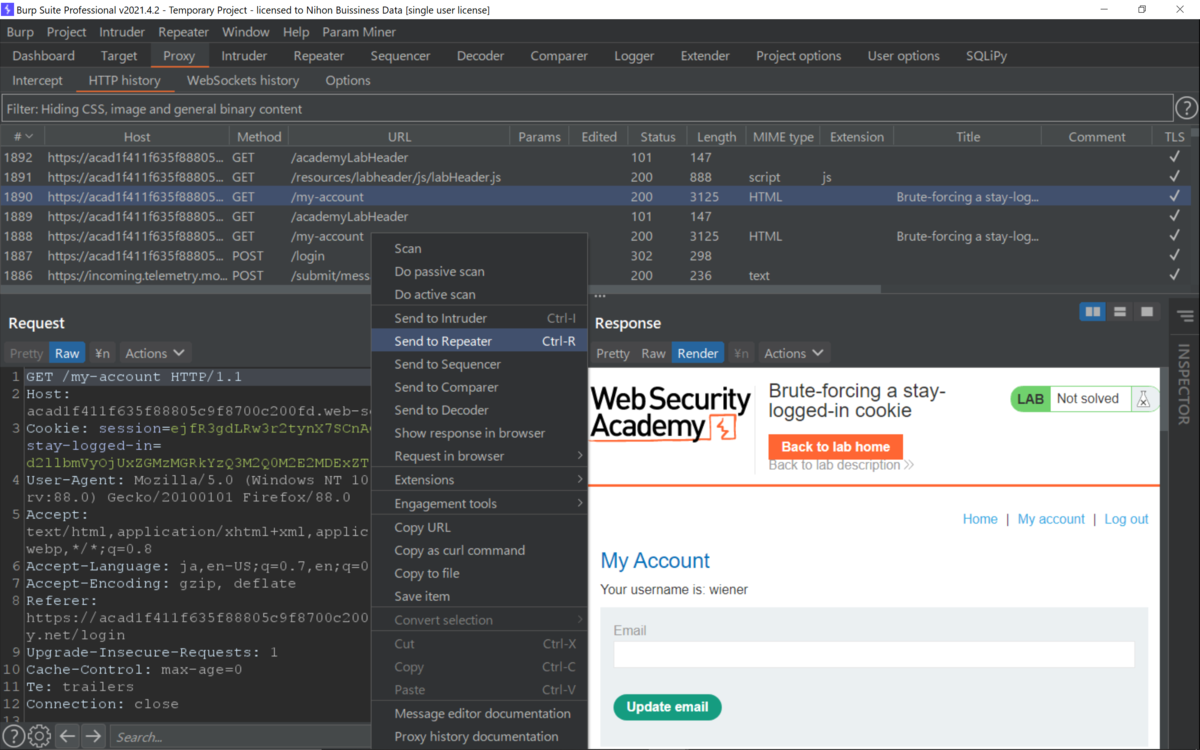Switch to stacked top-bottom layout icon
Screen dimensions: 1200x750
pos(1120,312)
